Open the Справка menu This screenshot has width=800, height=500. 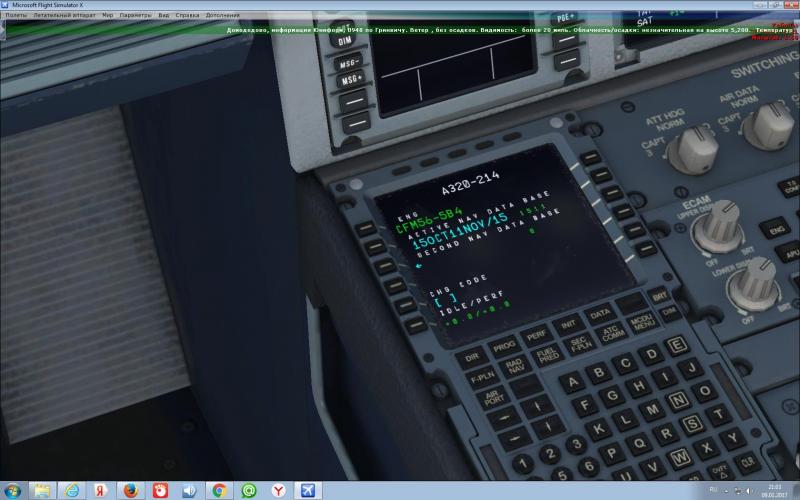187,15
